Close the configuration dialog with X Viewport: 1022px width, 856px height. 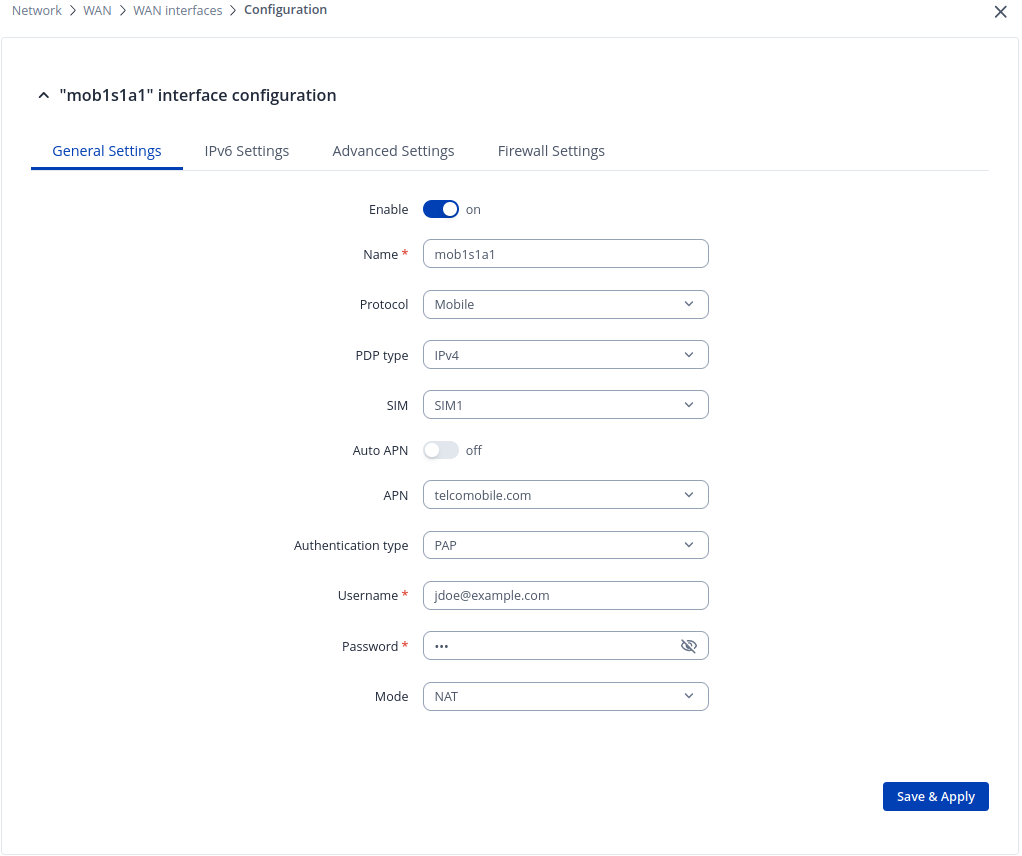1000,12
